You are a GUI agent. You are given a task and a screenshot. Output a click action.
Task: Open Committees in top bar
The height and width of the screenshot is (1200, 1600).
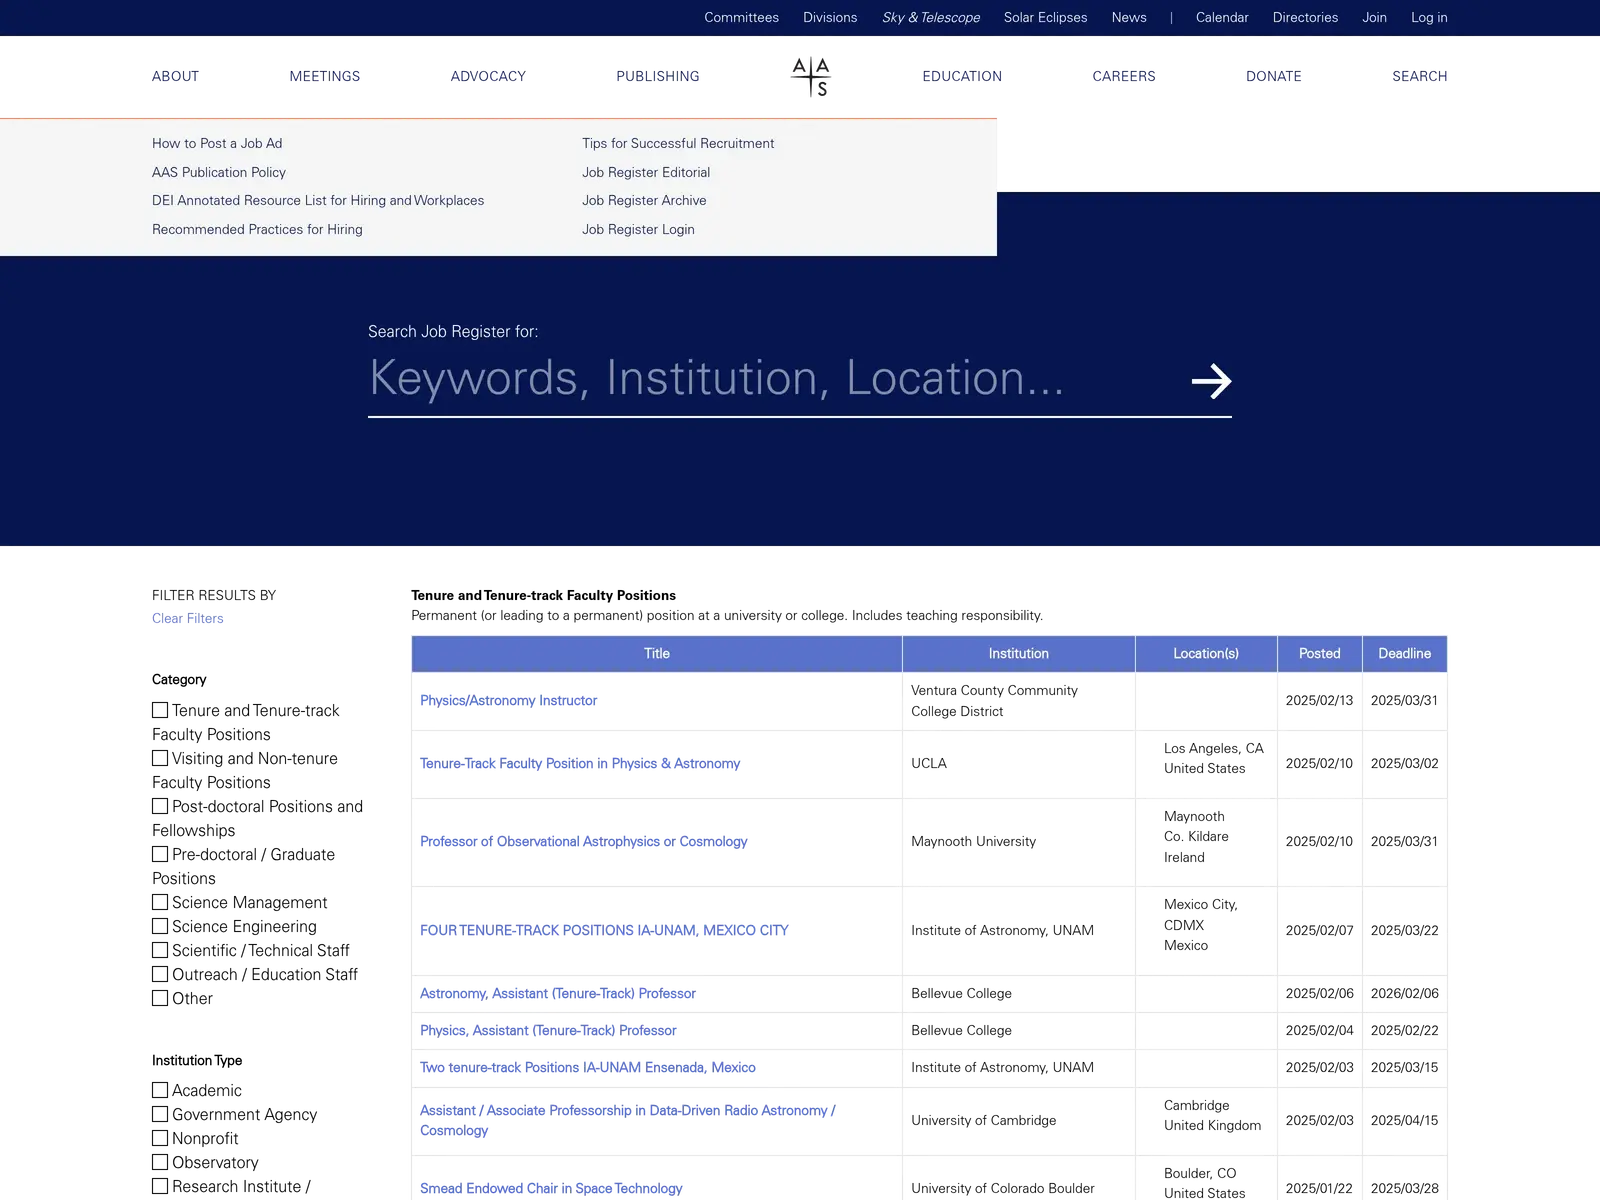click(741, 17)
